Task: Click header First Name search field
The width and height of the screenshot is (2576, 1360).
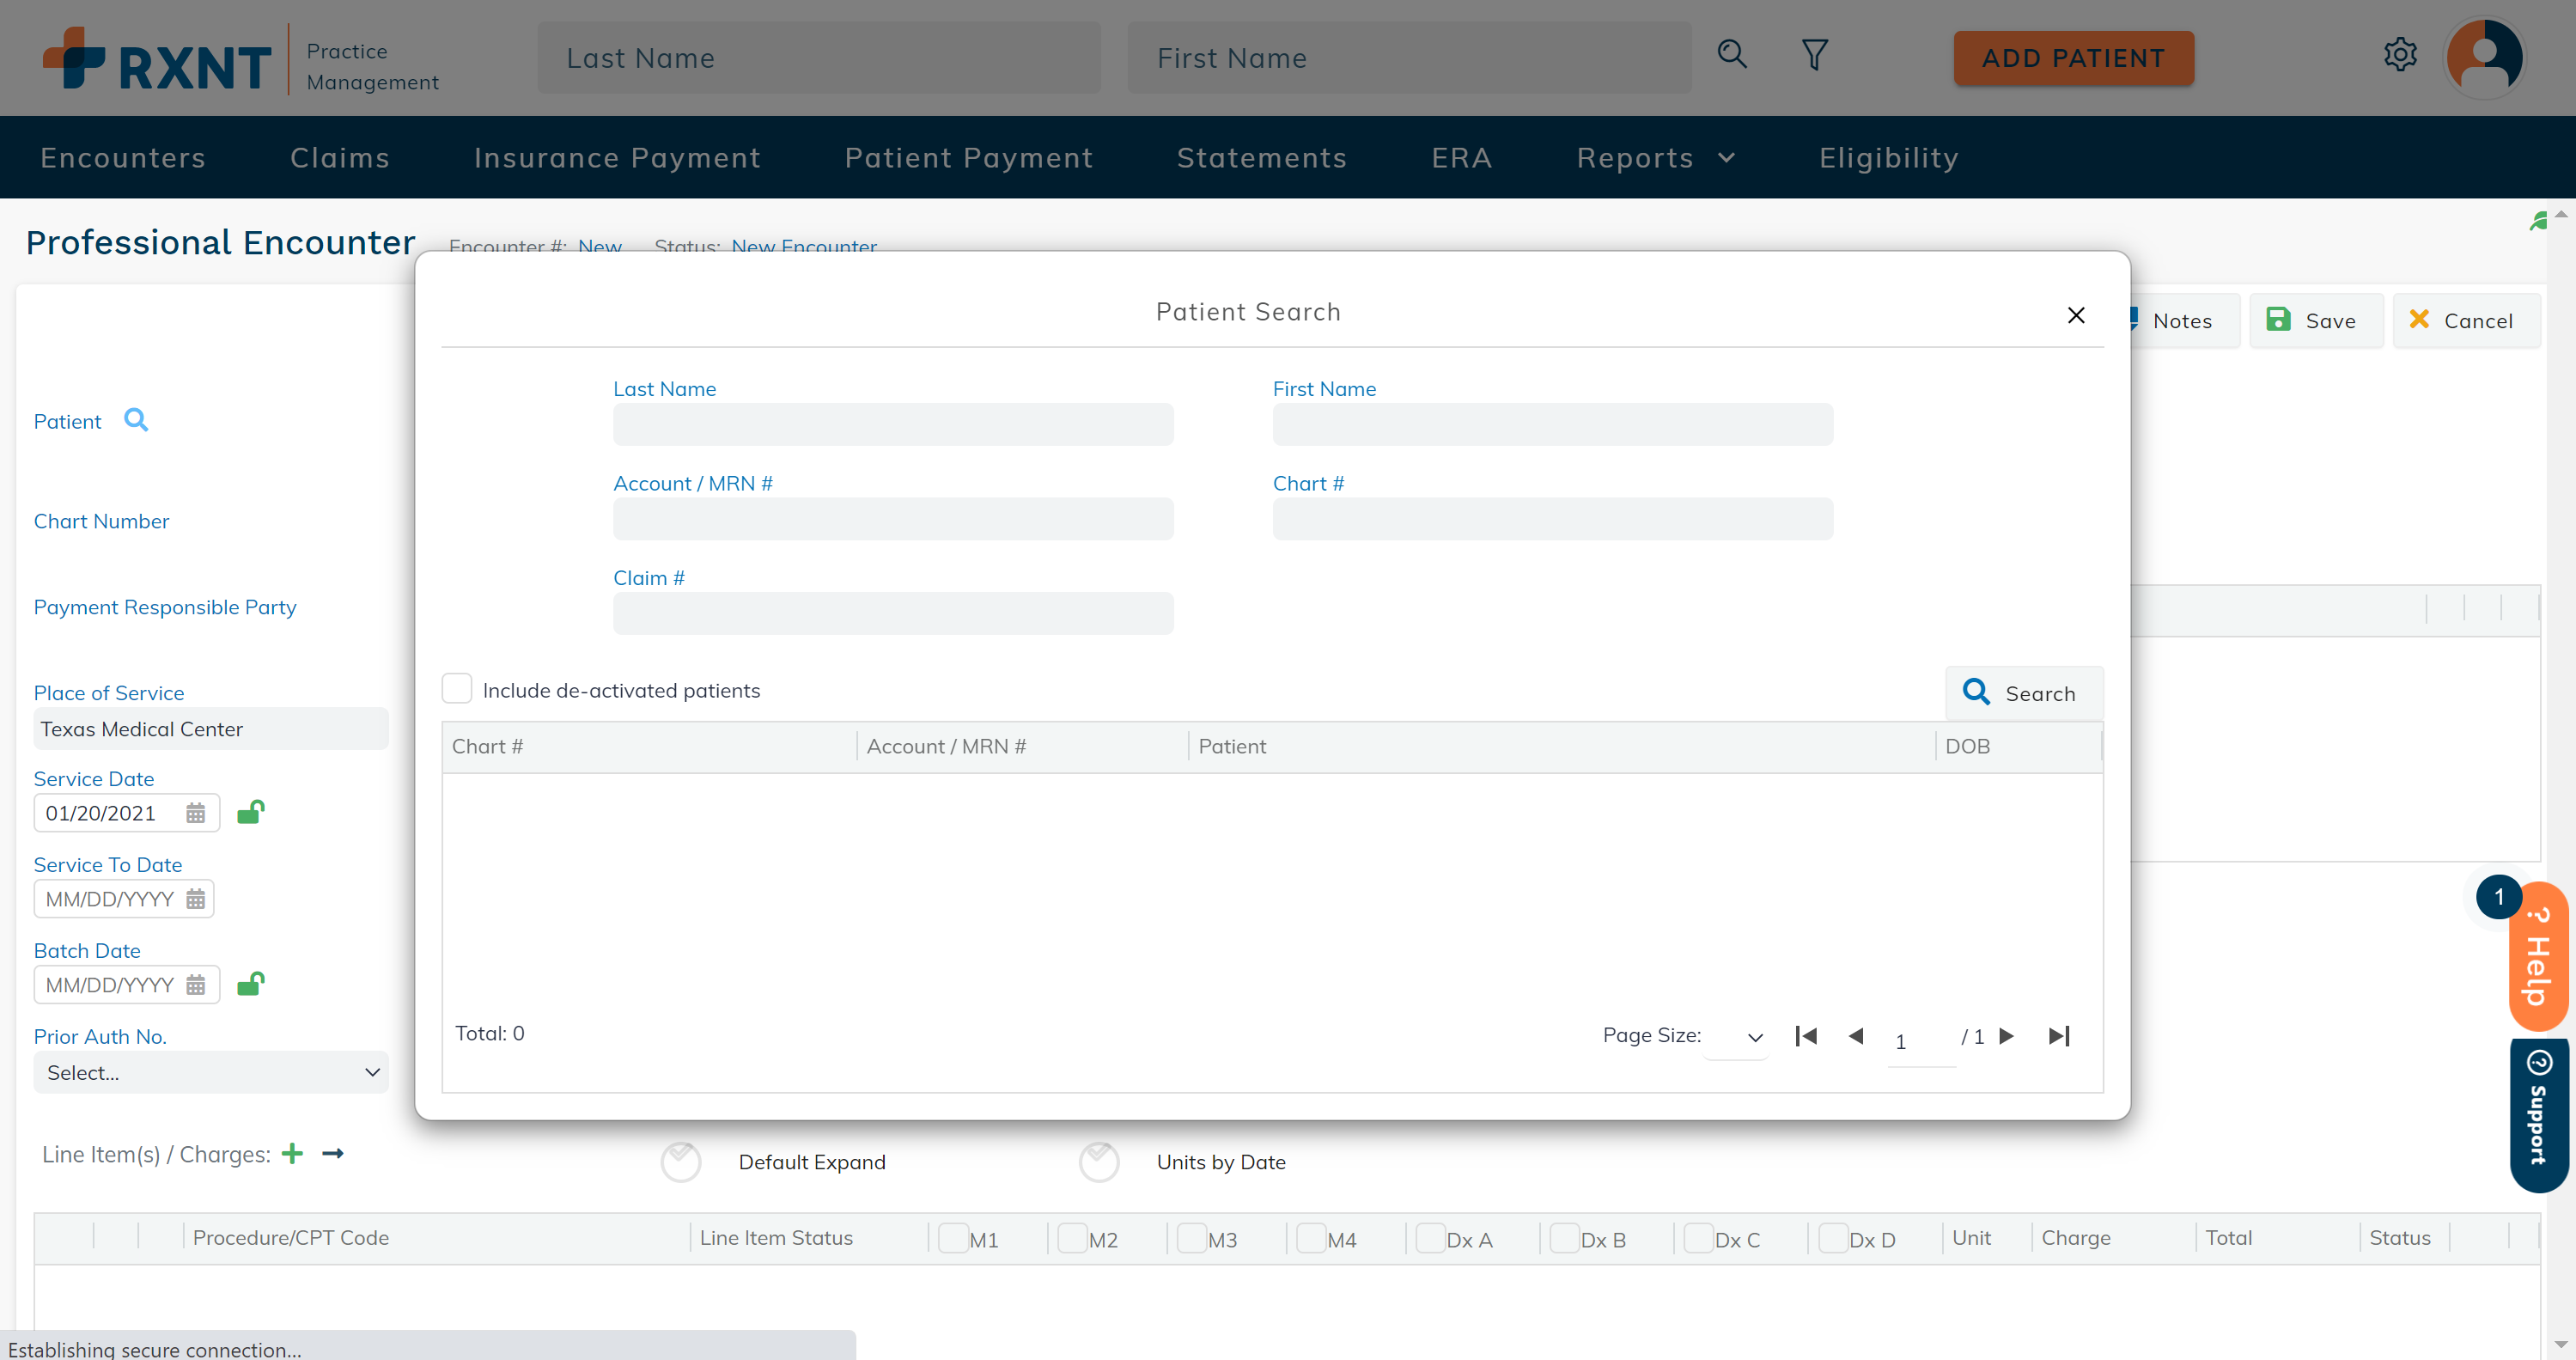Action: tap(1409, 58)
